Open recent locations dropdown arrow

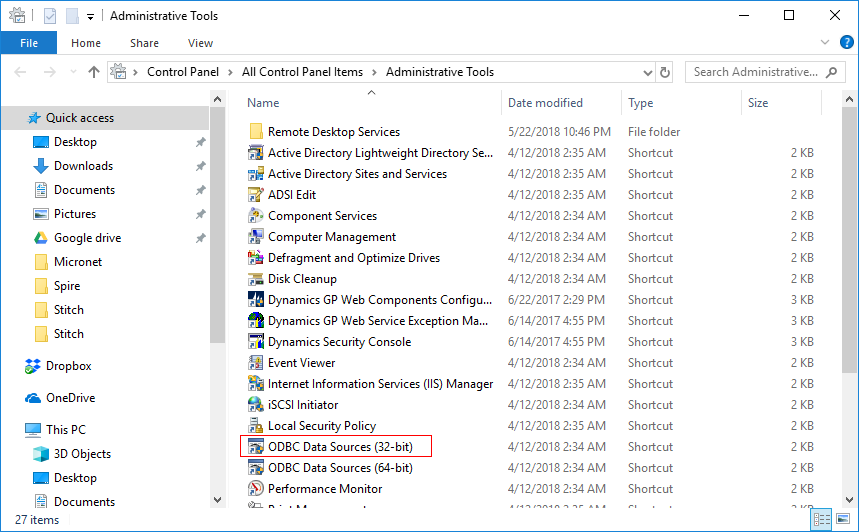click(73, 72)
